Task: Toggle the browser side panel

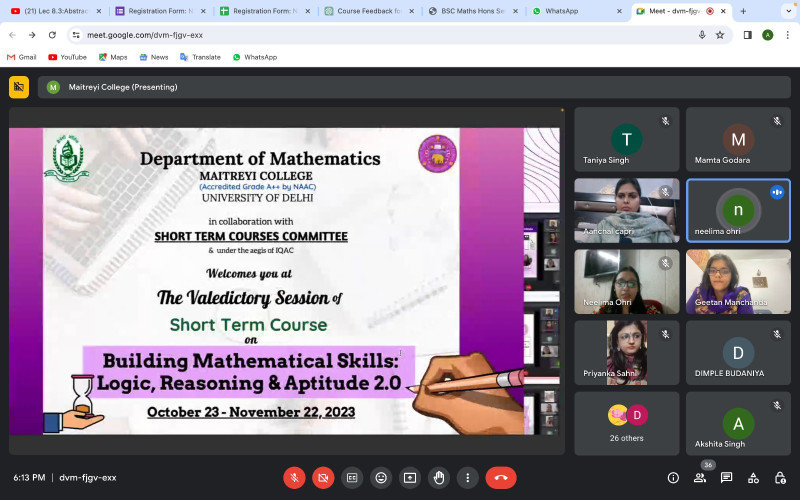Action: [x=747, y=35]
